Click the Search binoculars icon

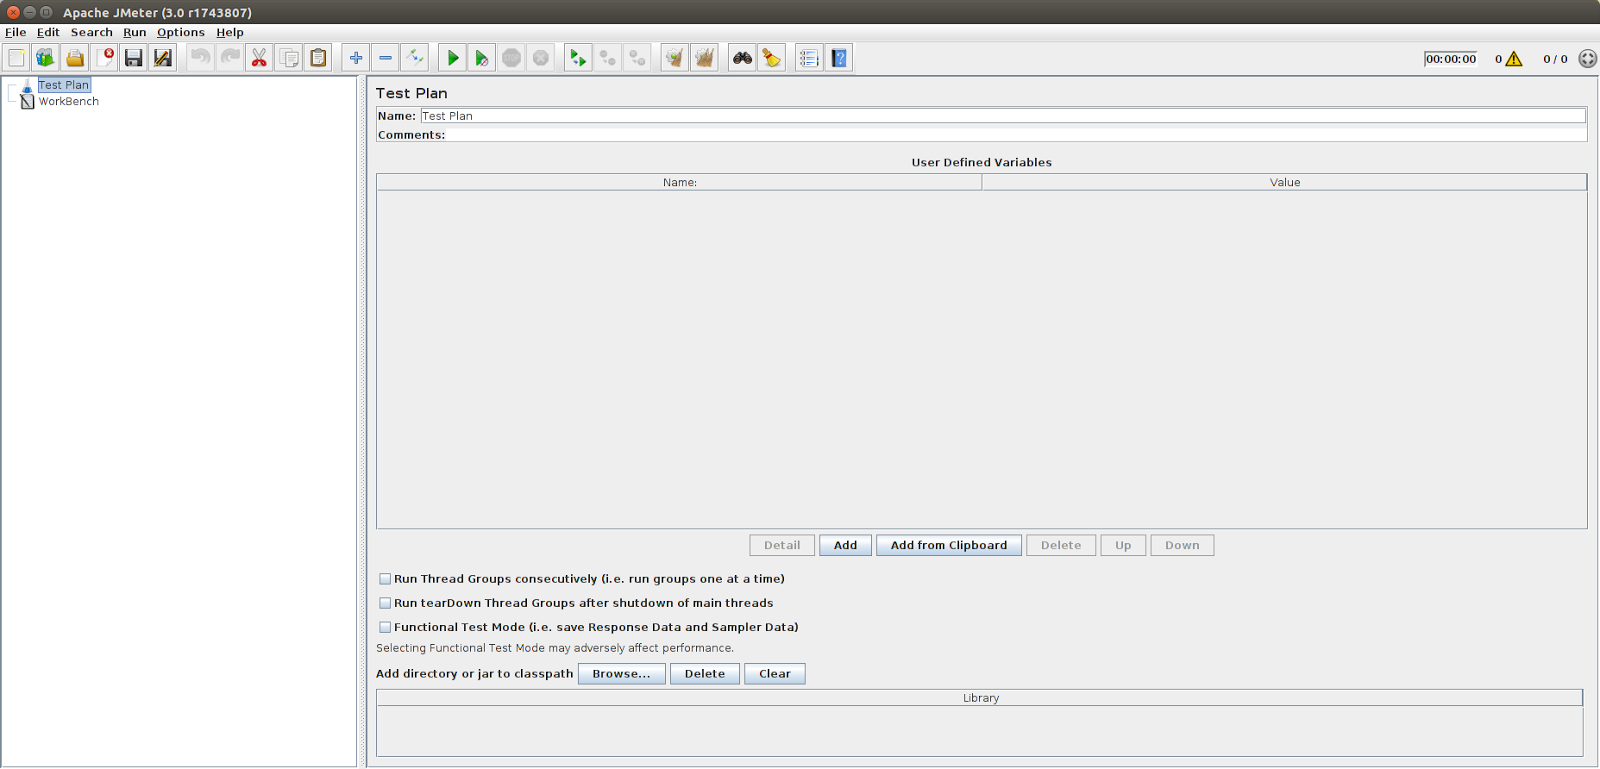coord(742,58)
